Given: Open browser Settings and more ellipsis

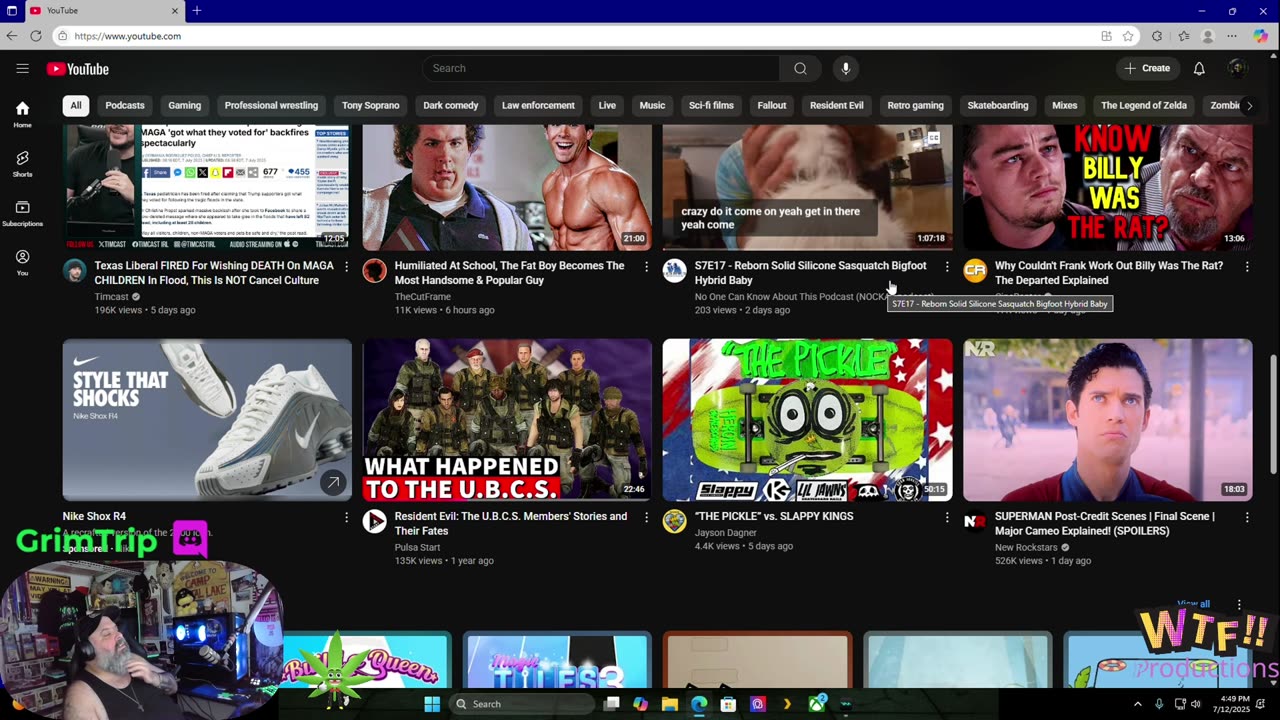Looking at the screenshot, I should pos(1233,36).
